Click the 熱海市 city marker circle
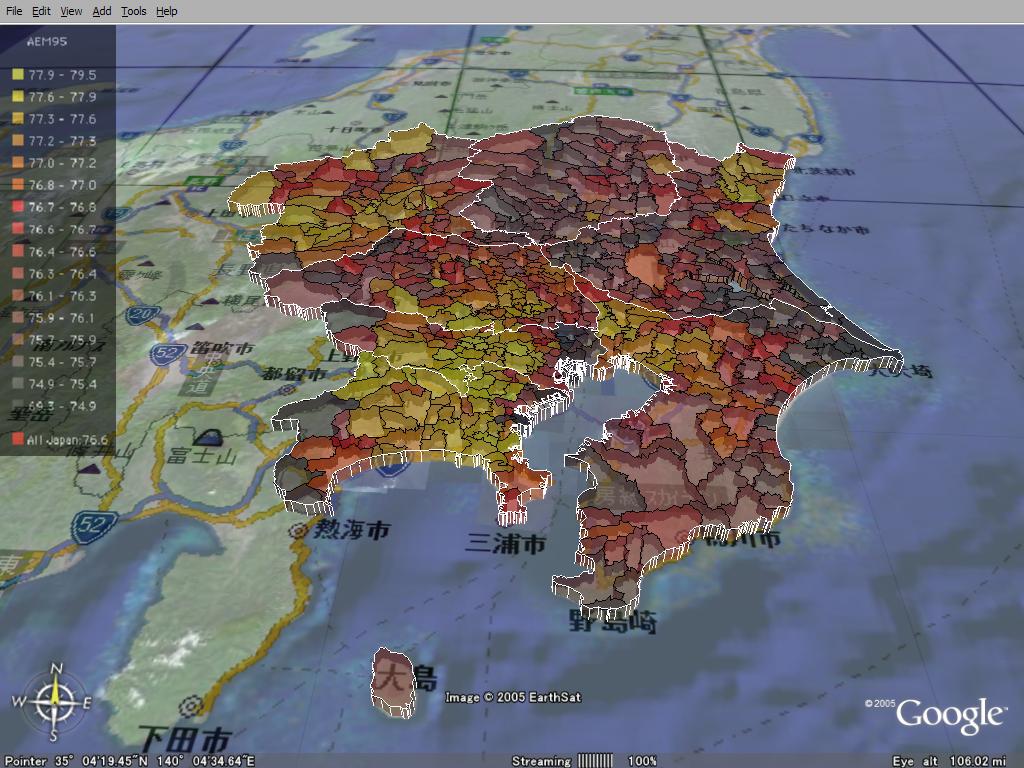 [x=298, y=531]
